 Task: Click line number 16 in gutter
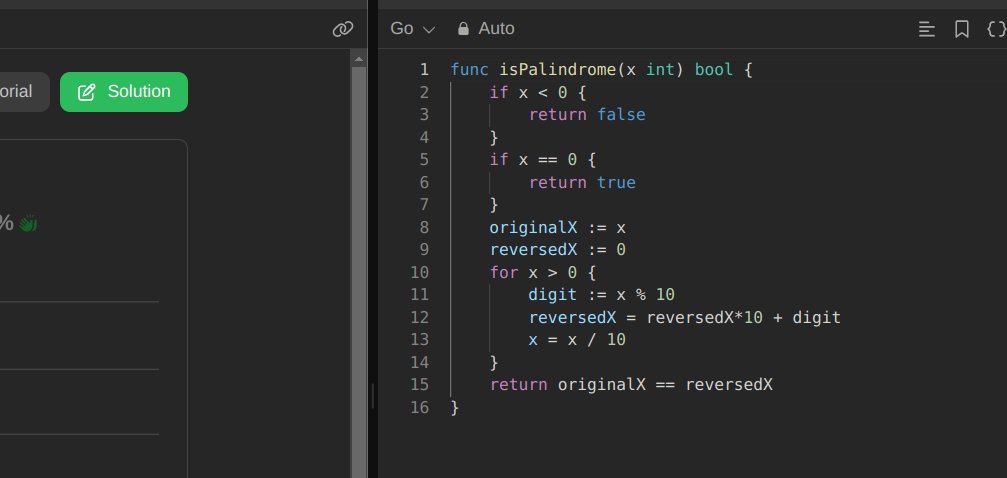(419, 407)
